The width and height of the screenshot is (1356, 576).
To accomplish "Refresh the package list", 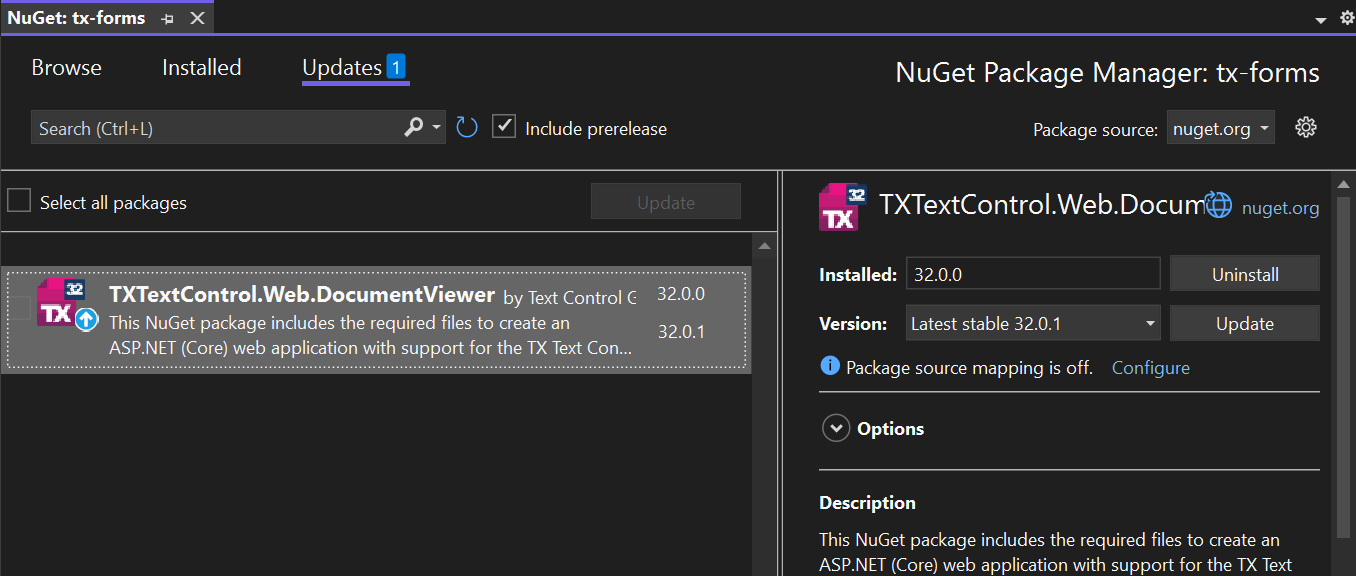I will 467,128.
